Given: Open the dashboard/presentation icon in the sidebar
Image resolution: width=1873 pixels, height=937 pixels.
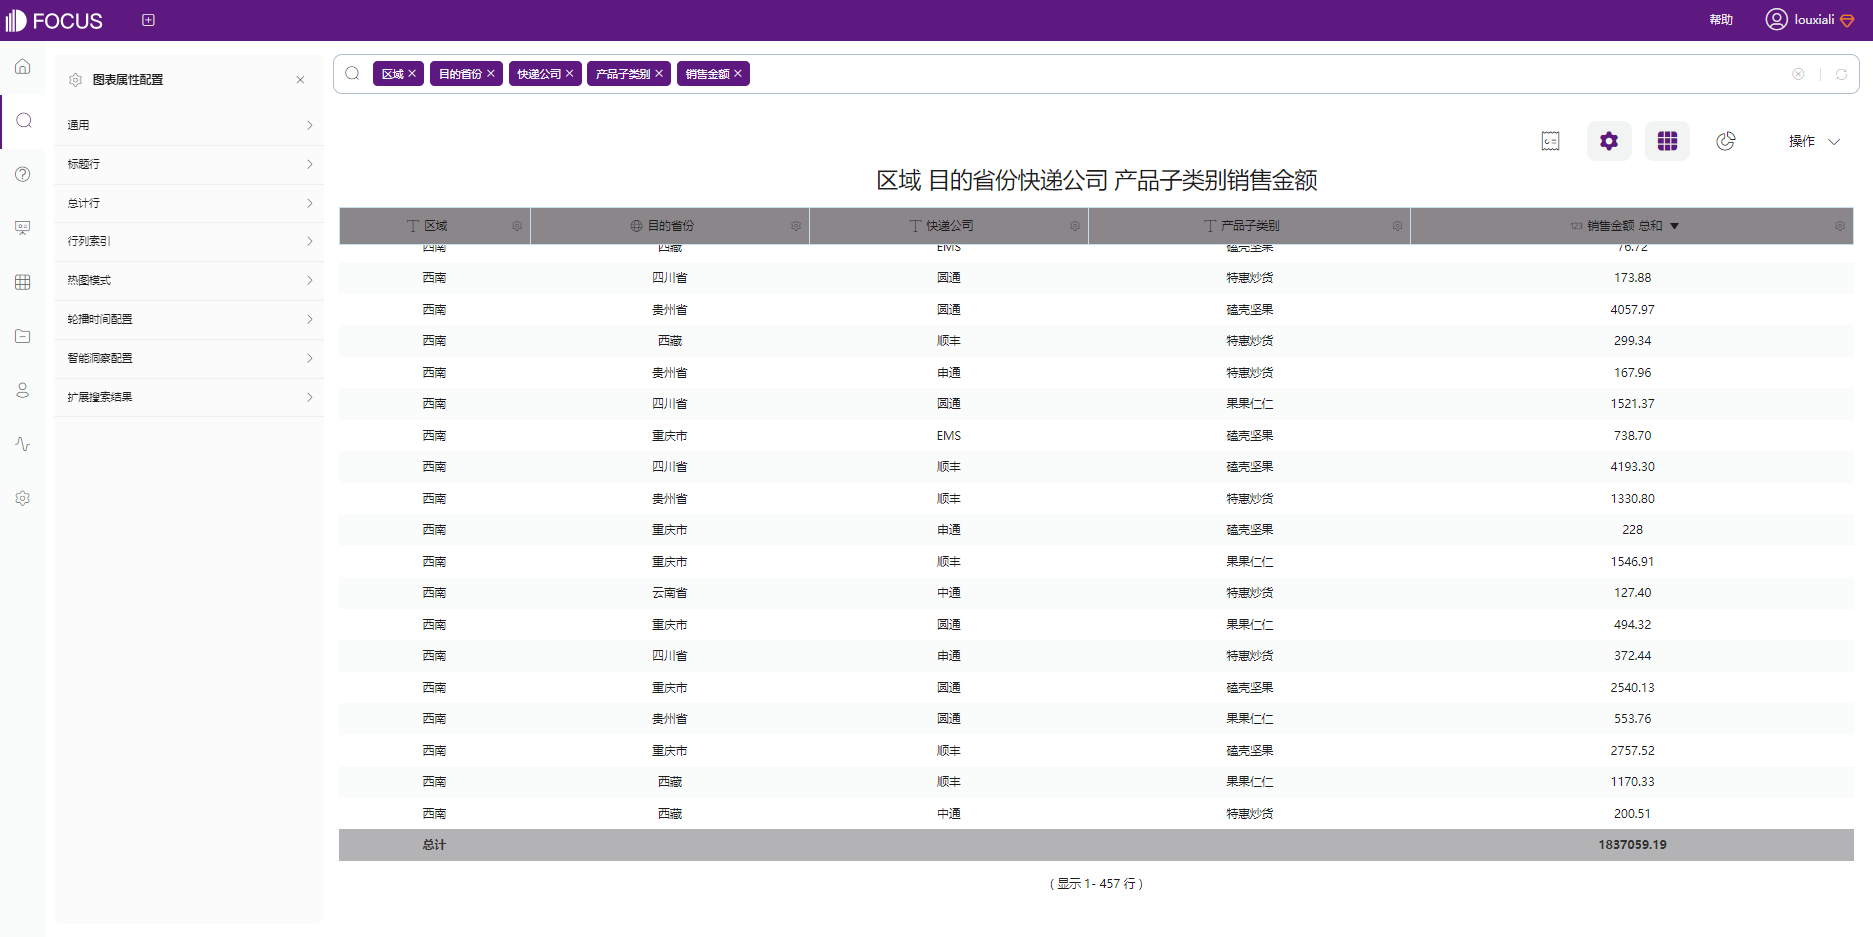Looking at the screenshot, I should 22,228.
